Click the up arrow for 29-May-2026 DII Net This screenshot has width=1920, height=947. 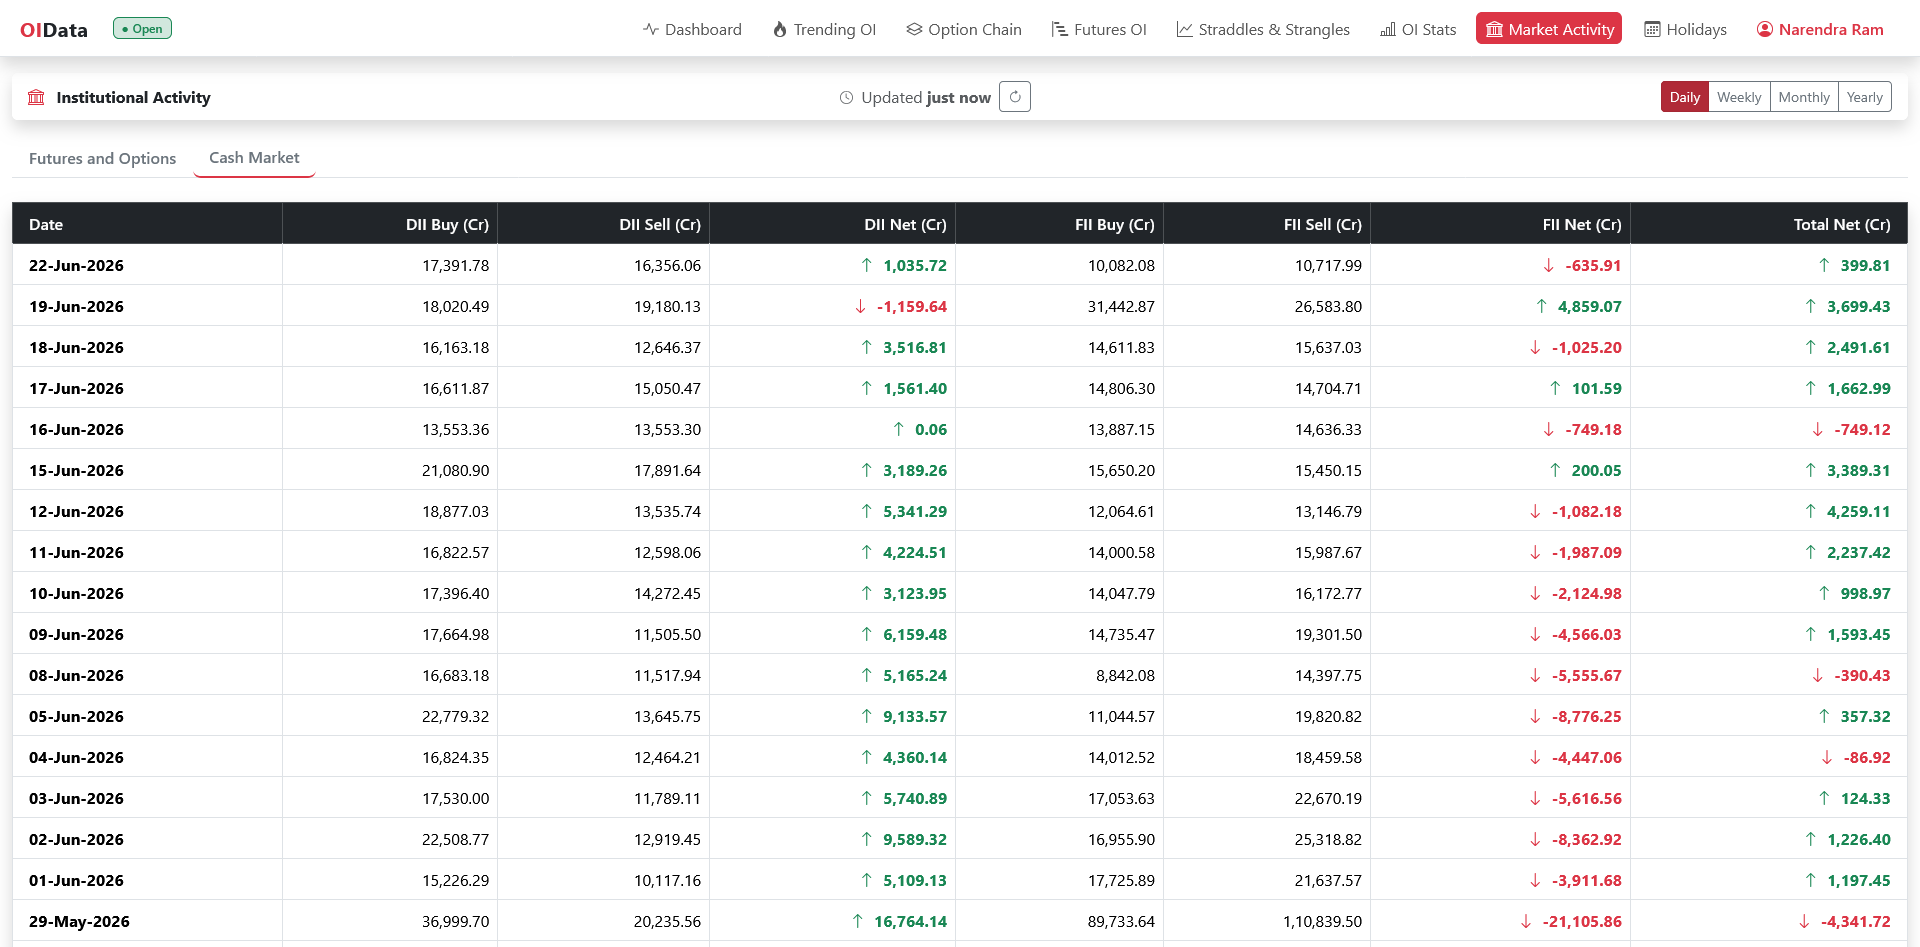(x=858, y=921)
